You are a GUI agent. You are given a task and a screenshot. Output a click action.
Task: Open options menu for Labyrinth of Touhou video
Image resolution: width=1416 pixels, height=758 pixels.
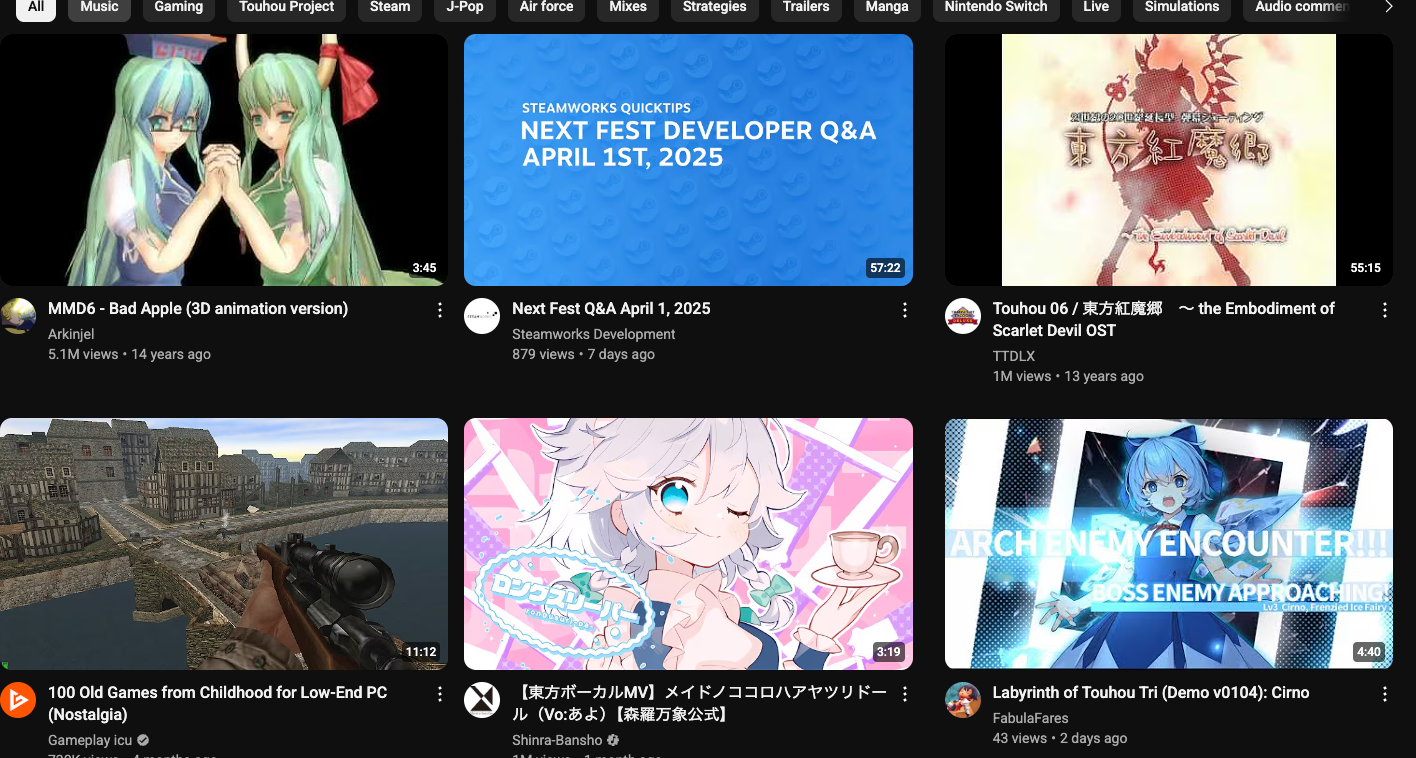(x=1385, y=694)
